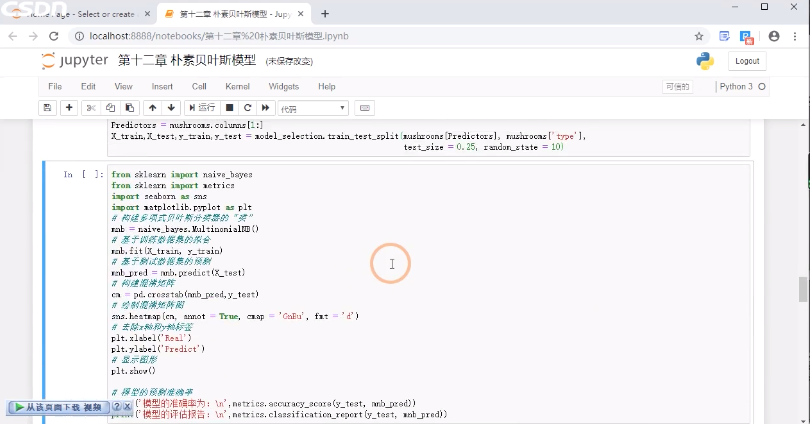Restart the kernel icon

[x=247, y=107]
